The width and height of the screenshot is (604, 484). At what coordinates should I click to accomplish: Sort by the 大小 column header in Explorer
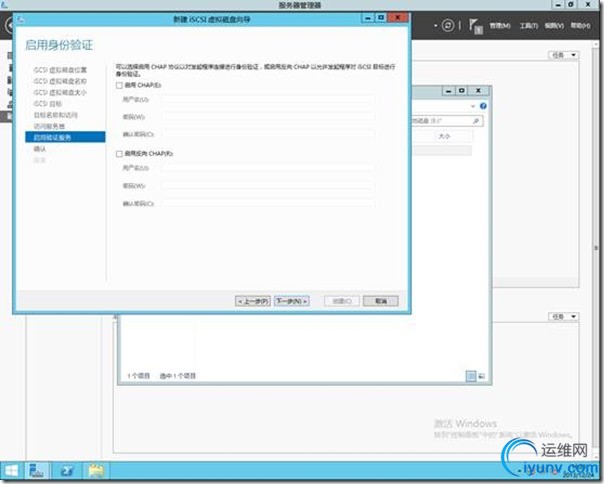click(x=444, y=136)
